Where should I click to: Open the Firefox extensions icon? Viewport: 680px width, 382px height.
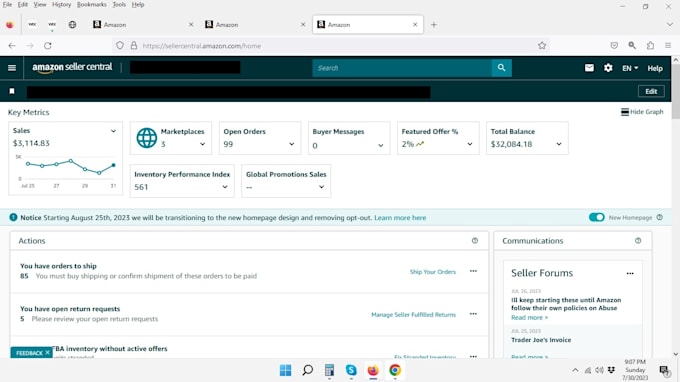[650, 46]
